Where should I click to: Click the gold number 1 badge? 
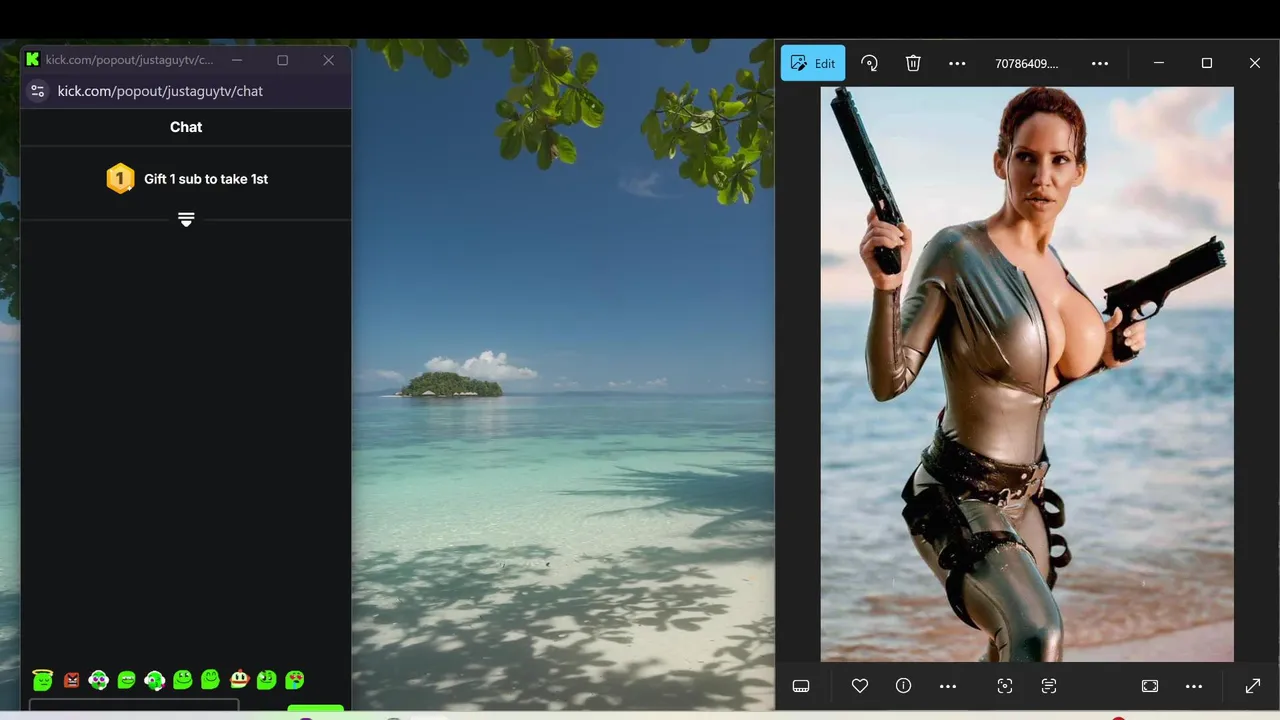[x=120, y=179]
